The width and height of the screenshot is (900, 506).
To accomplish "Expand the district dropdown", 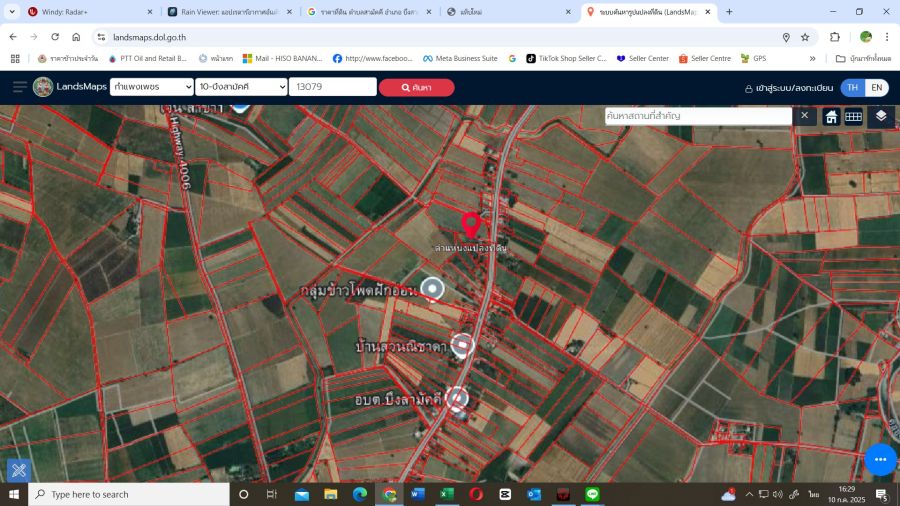I will click(x=241, y=87).
